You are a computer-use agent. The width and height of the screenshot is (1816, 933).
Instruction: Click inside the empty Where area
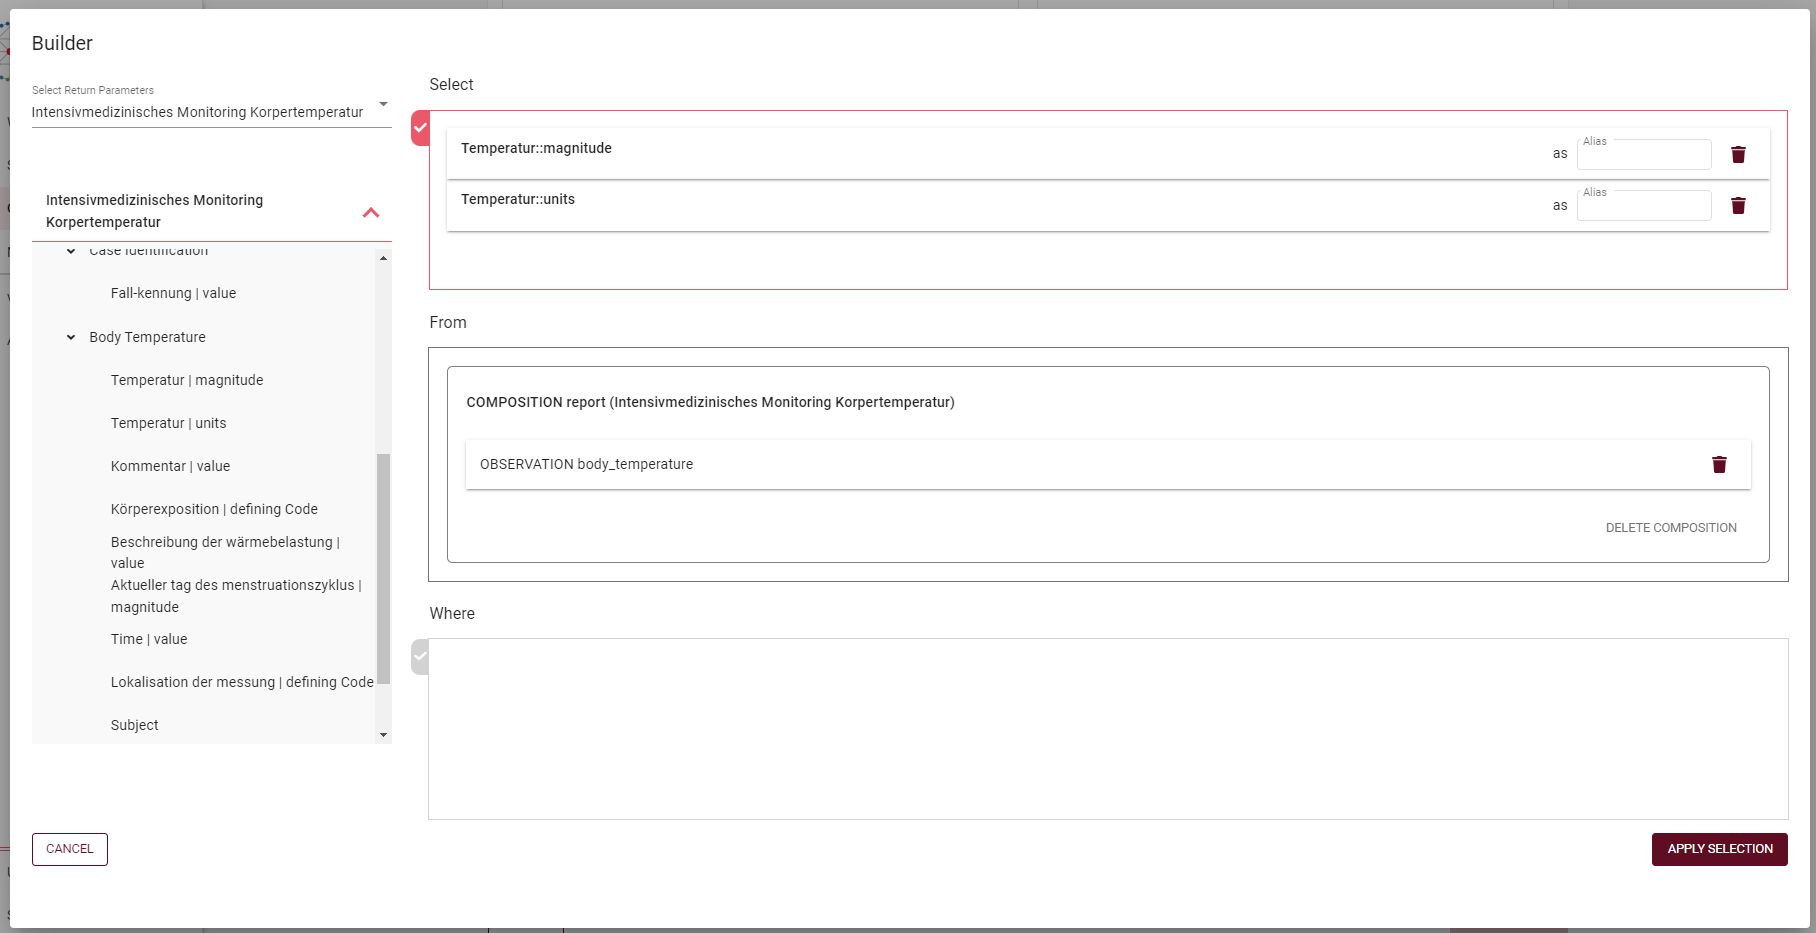pos(1108,729)
